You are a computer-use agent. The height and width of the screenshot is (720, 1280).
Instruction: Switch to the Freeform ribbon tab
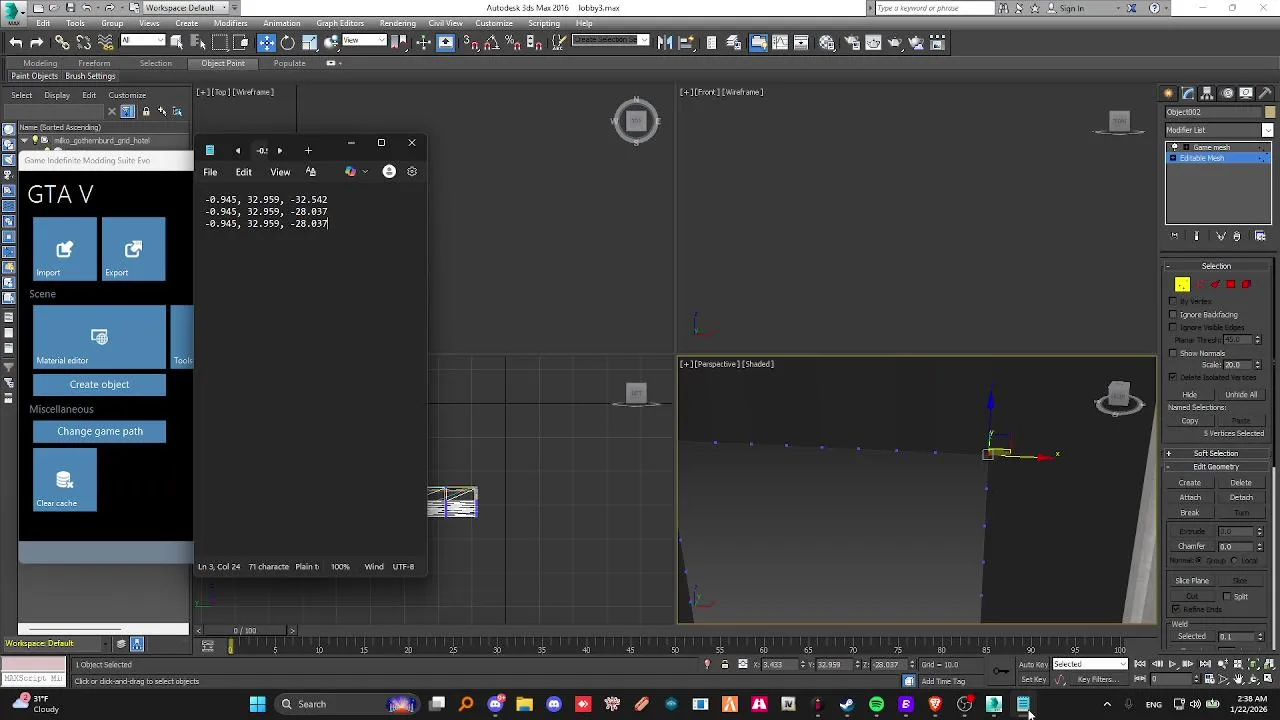(x=94, y=63)
